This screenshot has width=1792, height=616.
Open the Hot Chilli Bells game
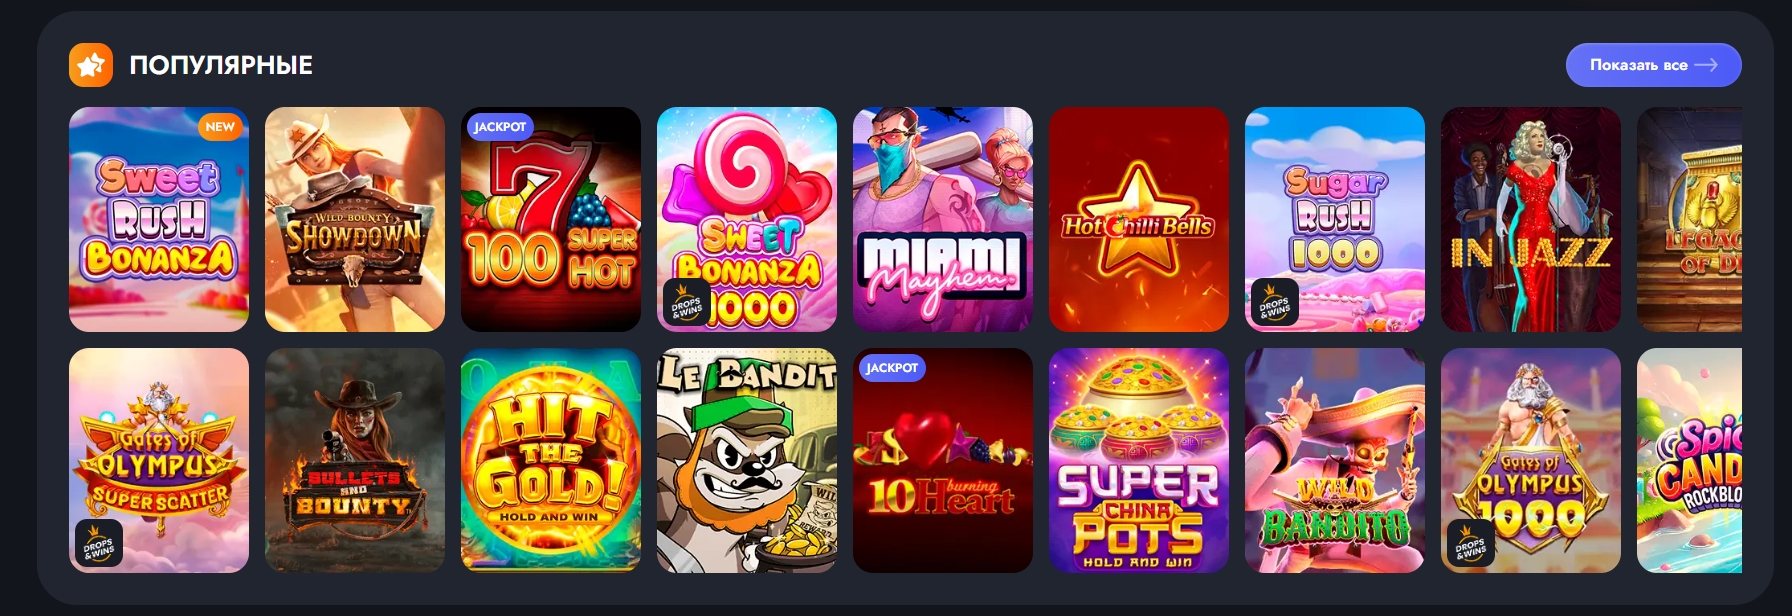click(x=1139, y=219)
